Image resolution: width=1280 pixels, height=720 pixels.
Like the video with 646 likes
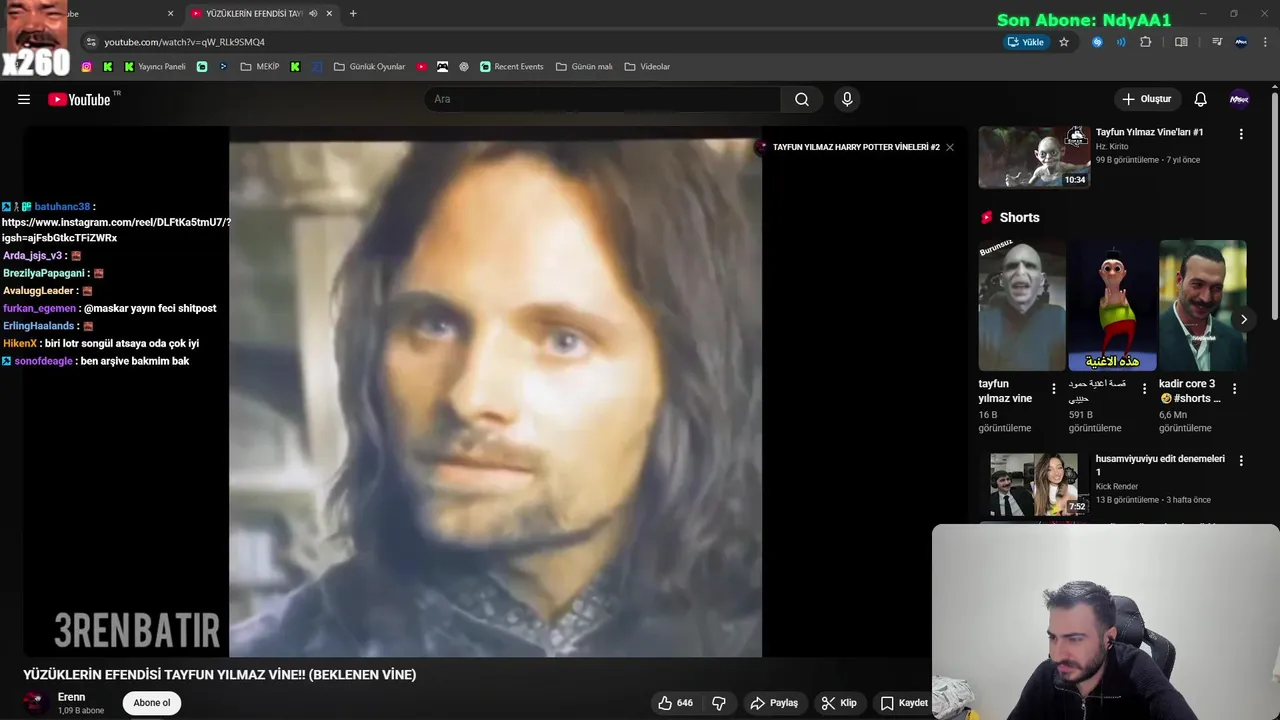[x=675, y=703]
